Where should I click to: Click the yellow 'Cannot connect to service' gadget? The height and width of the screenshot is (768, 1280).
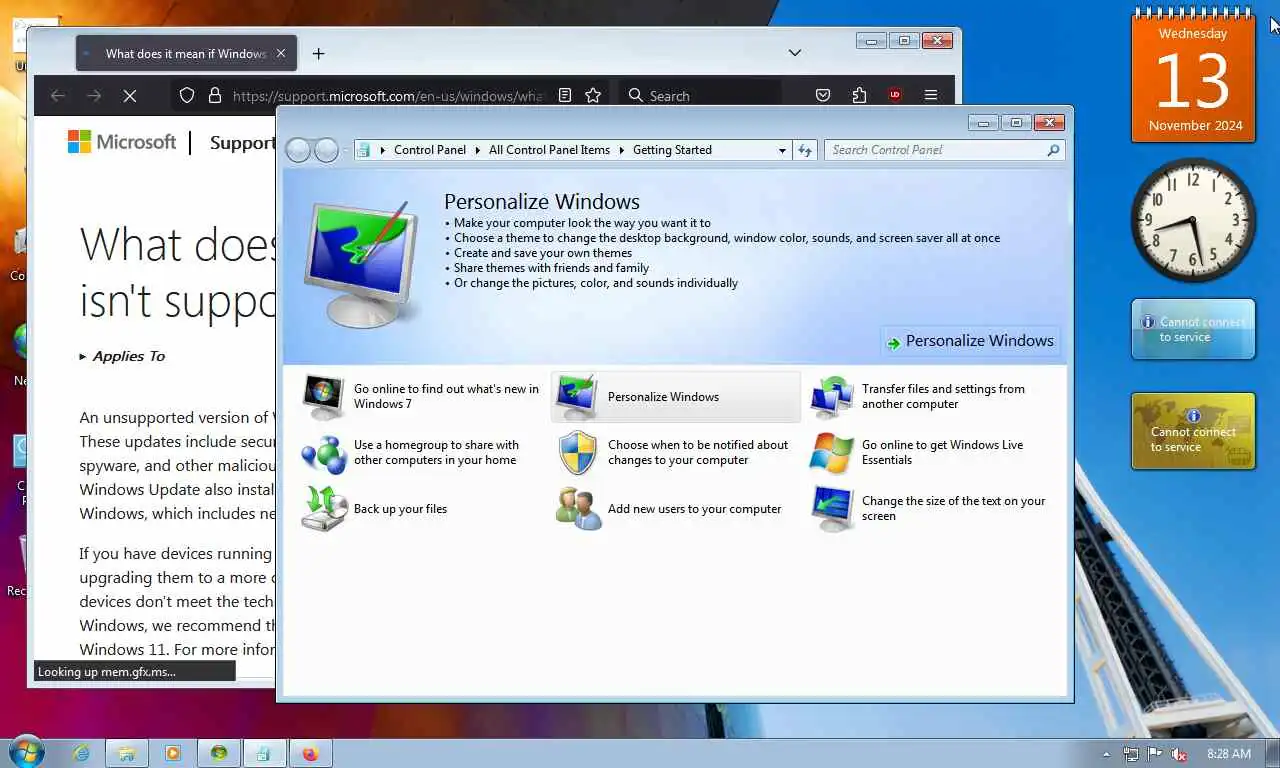(1193, 431)
